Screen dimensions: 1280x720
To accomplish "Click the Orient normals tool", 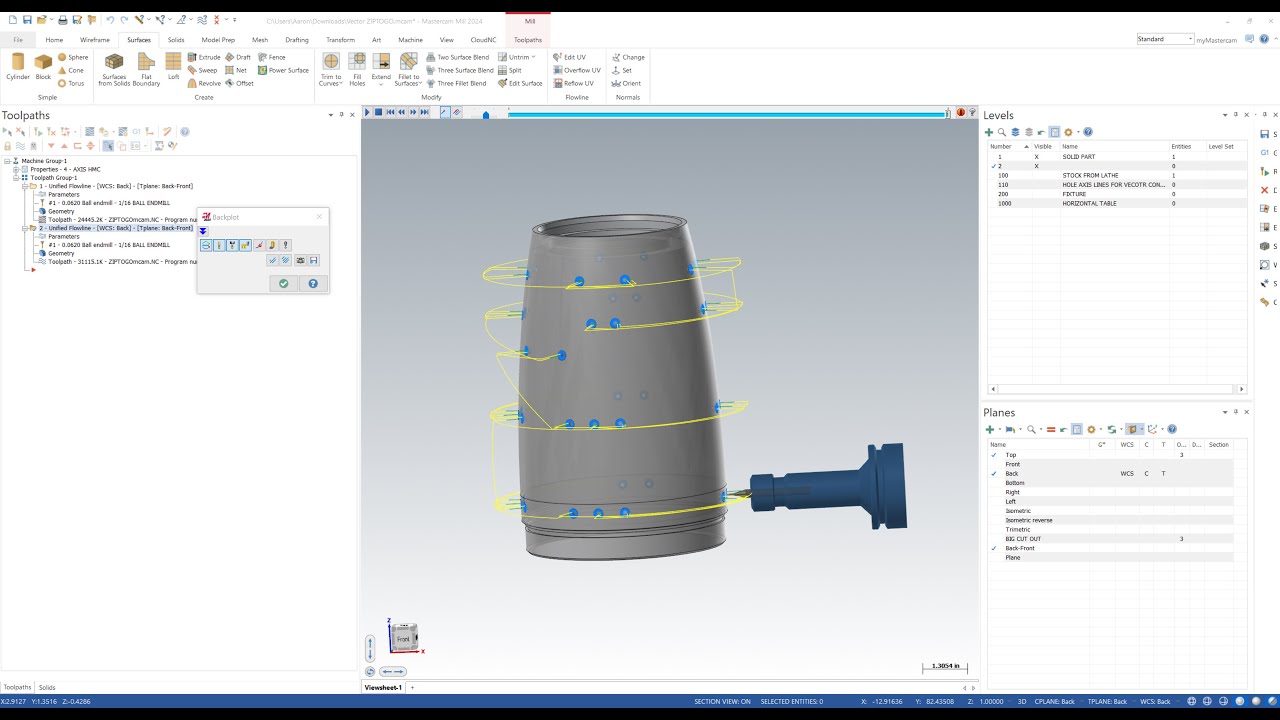I will (627, 83).
